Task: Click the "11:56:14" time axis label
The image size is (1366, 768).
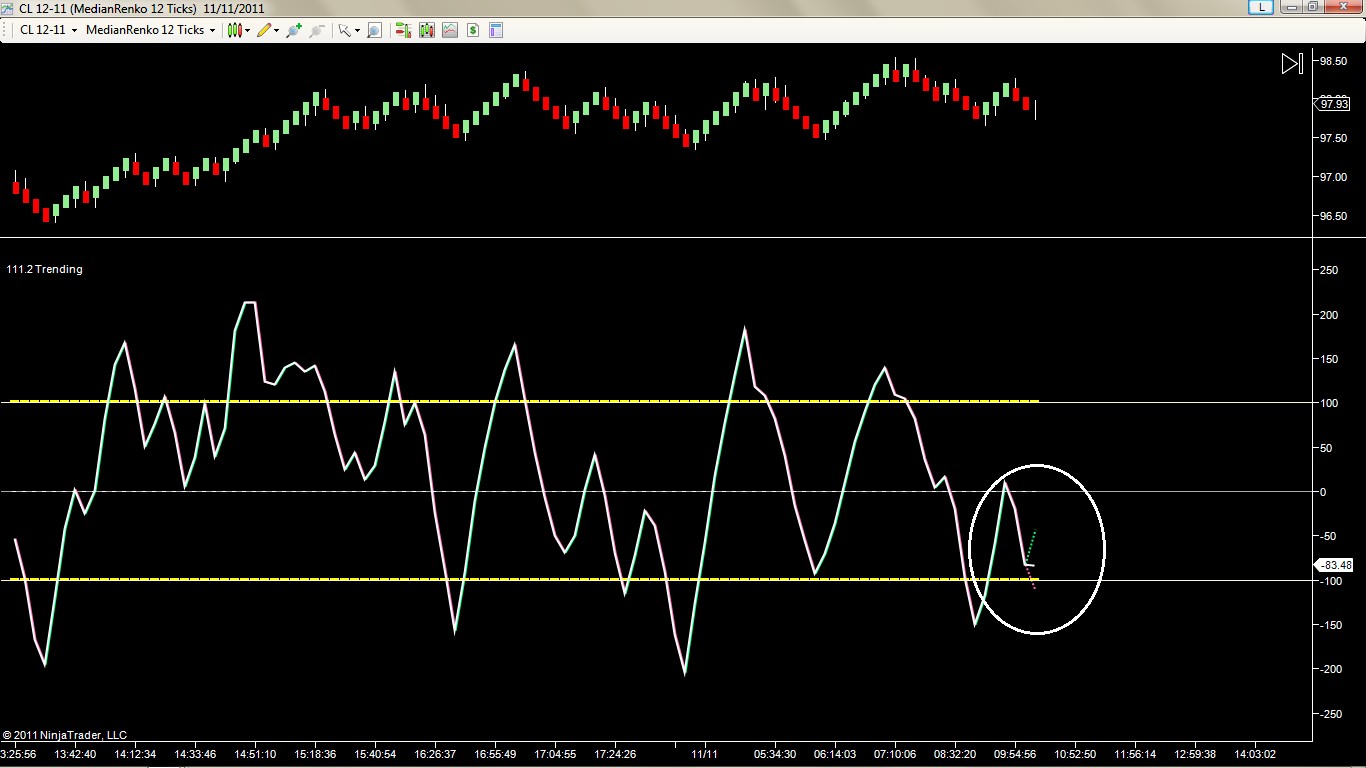Action: (x=1135, y=754)
